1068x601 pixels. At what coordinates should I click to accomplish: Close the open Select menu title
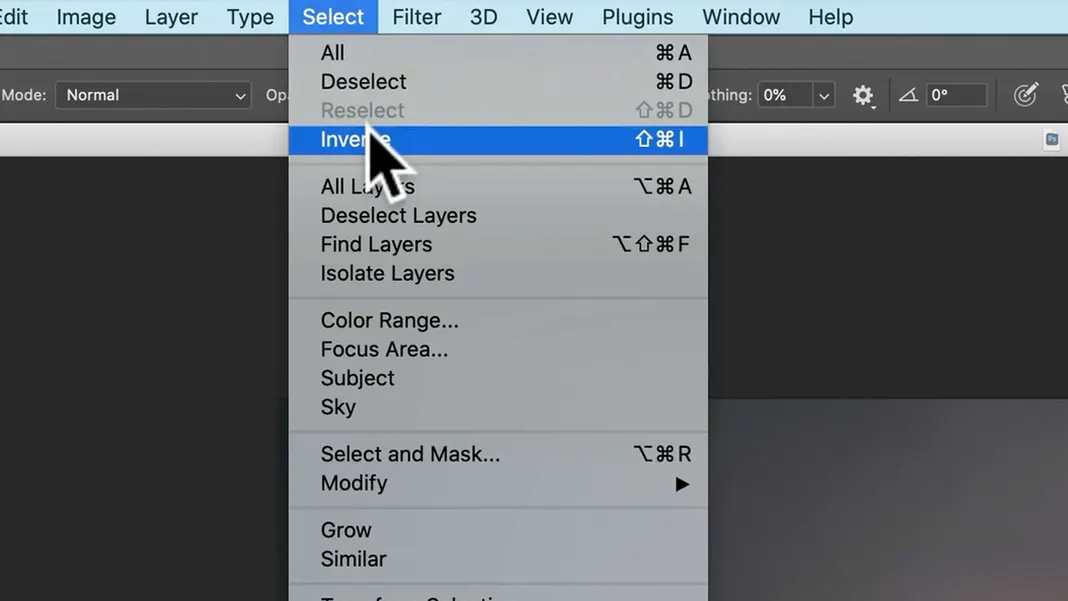point(333,17)
